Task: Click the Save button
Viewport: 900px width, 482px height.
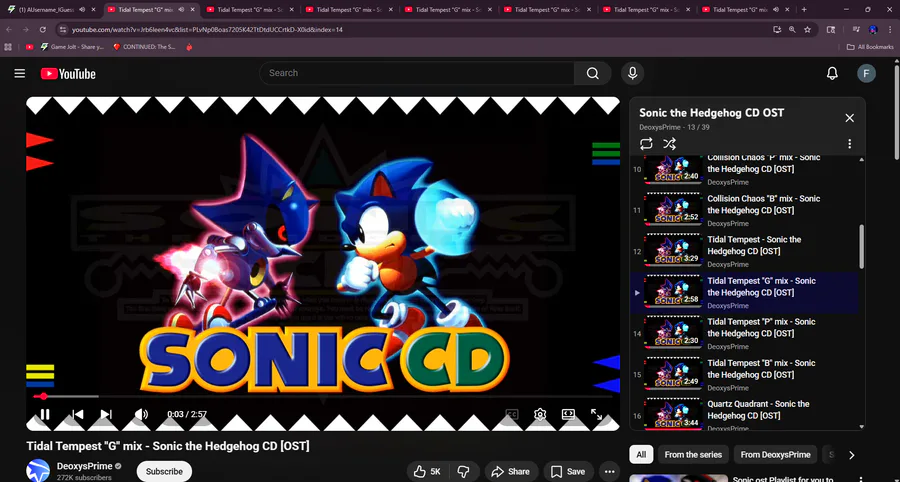Action: click(568, 472)
